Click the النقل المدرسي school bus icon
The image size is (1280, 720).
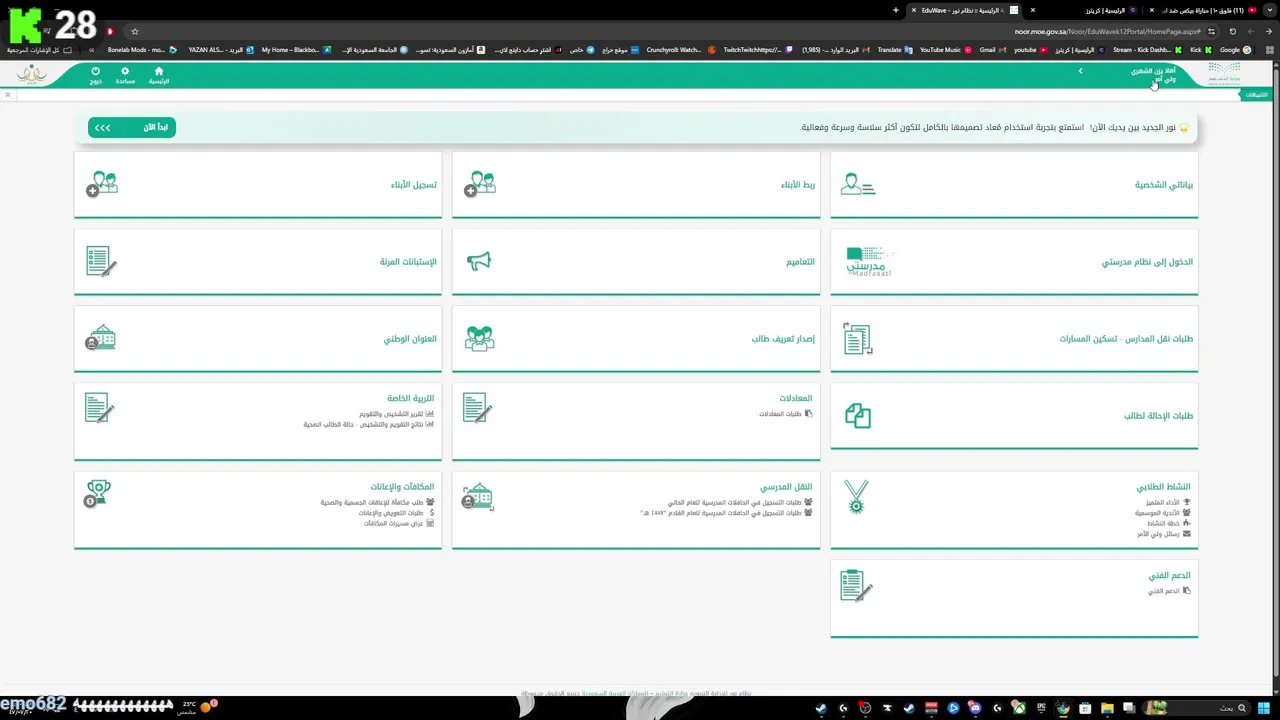pyautogui.click(x=478, y=496)
